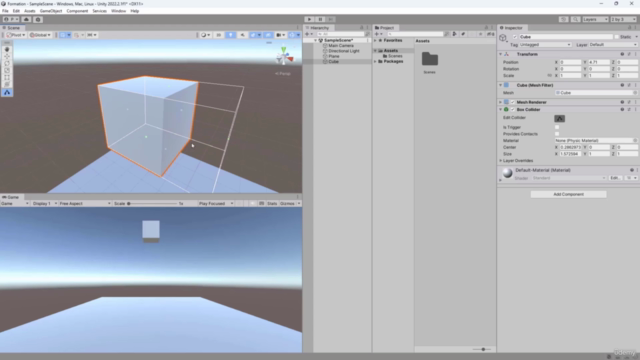Open the global search magnifier
The width and height of the screenshot is (640, 360).
(x=575, y=19)
